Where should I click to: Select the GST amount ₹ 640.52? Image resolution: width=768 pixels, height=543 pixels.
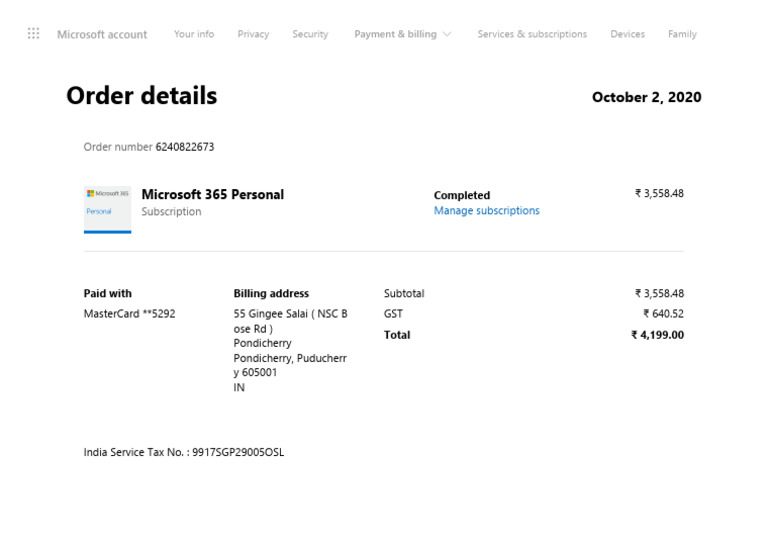[x=663, y=313]
